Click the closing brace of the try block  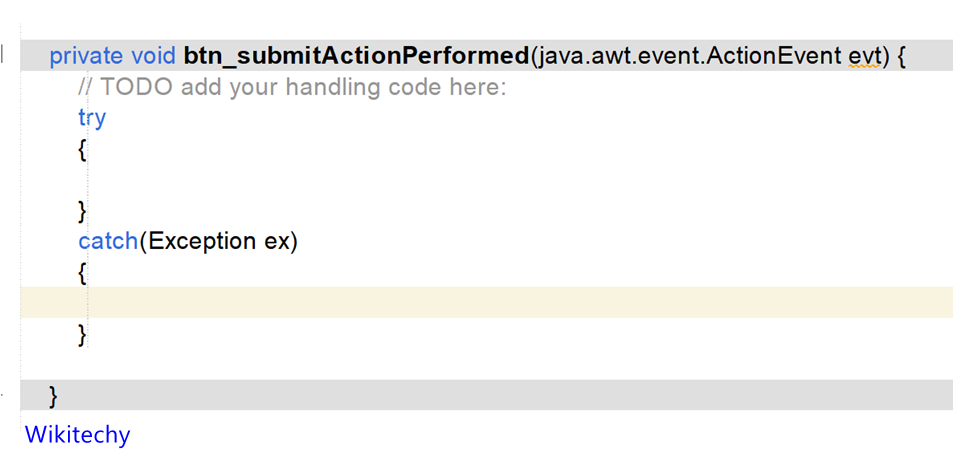coord(82,211)
